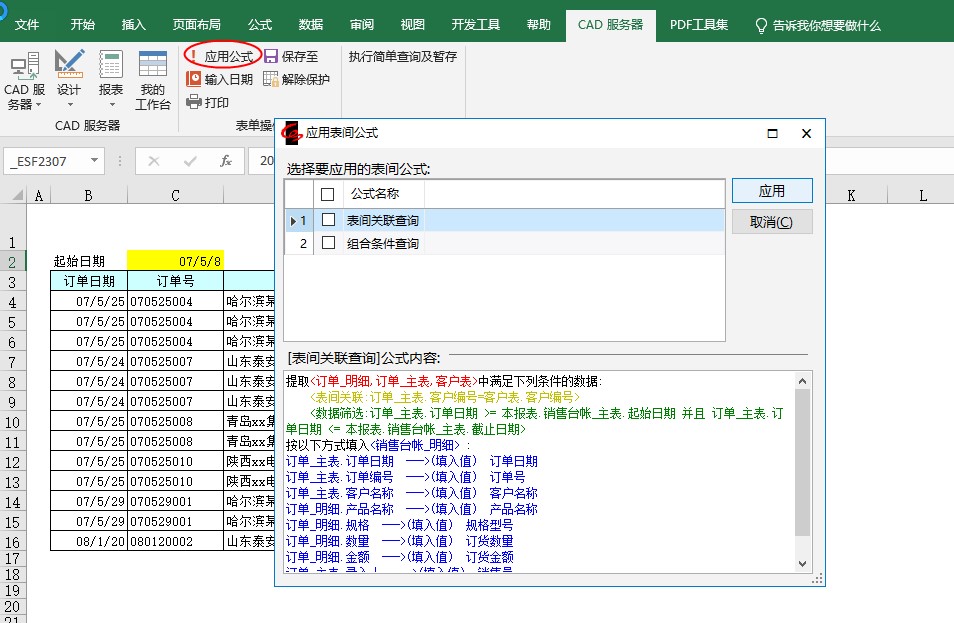Image resolution: width=954 pixels, height=623 pixels.
Task: Click the formula content vertical scrollbar
Action: click(802, 470)
